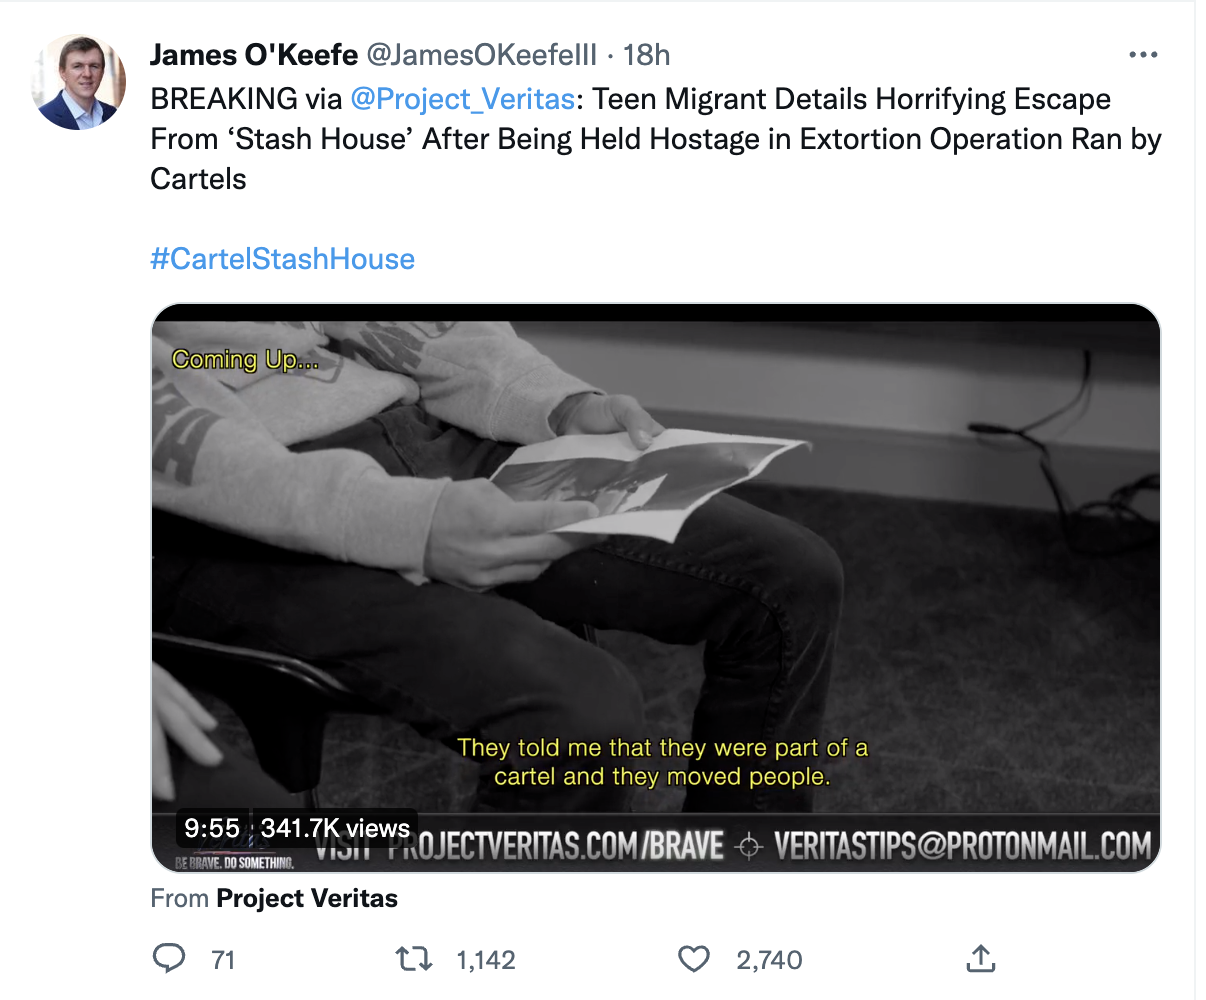Click the 341.7K views label

[x=335, y=828]
